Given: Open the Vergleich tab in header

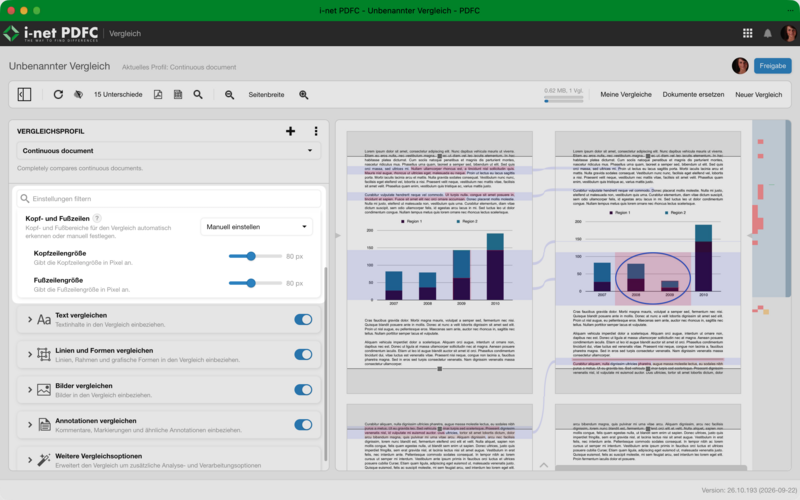Looking at the screenshot, I should (125, 33).
